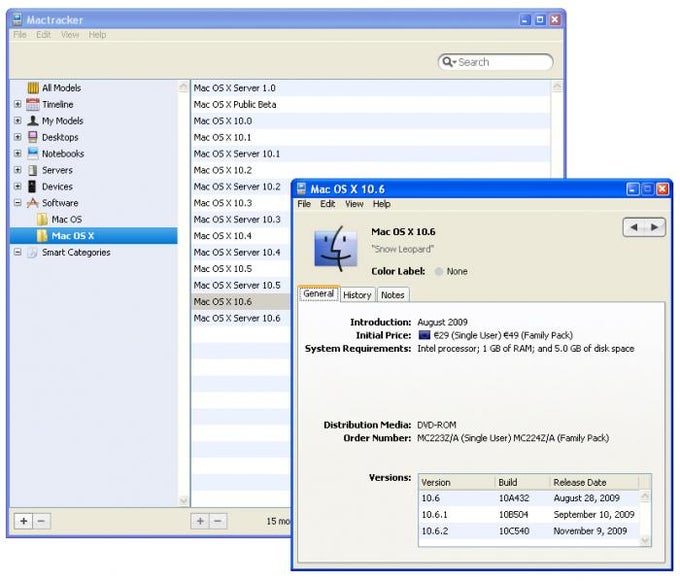Click the Notebooks laptop icon
Image resolution: width=680 pixels, height=581 pixels.
tap(33, 153)
